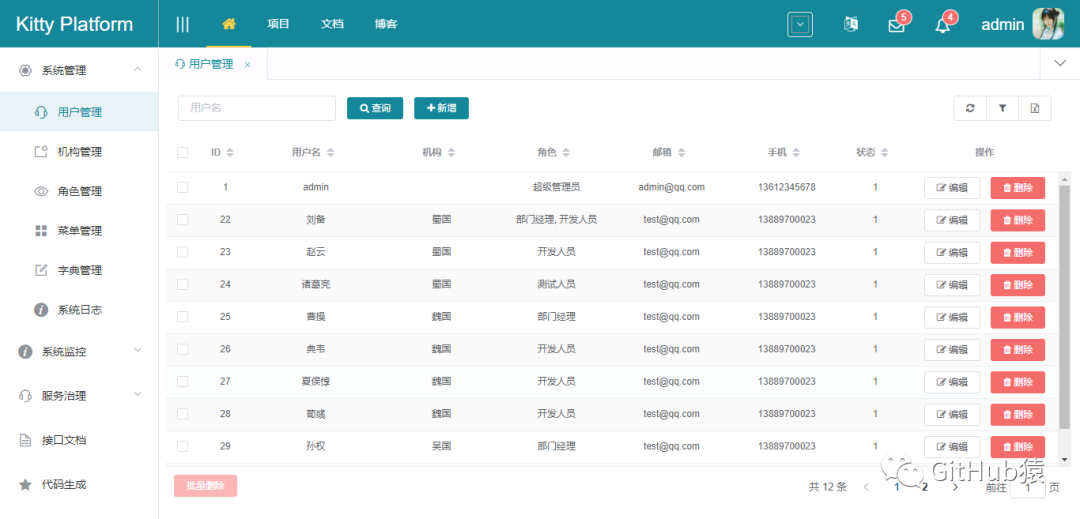Expand the 服务治理 menu group
1080x519 pixels.
79,396
